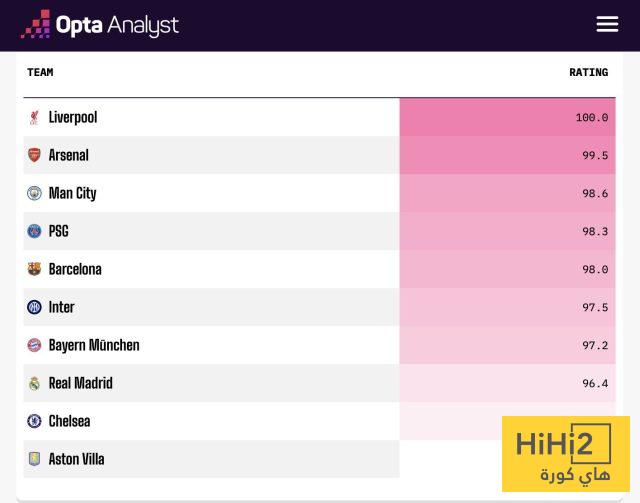
Task: Click the Aston Villa club crest
Action: pyautogui.click(x=34, y=460)
